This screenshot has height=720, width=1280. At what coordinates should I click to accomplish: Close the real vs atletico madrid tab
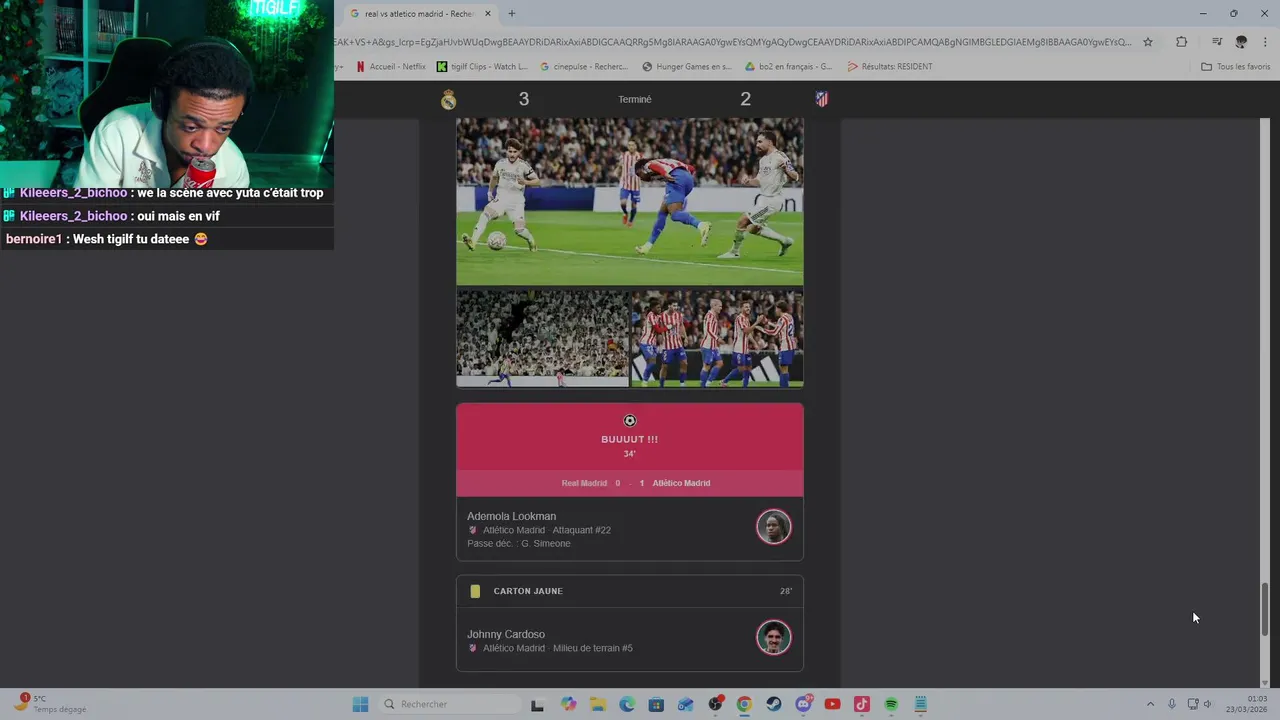tap(488, 14)
